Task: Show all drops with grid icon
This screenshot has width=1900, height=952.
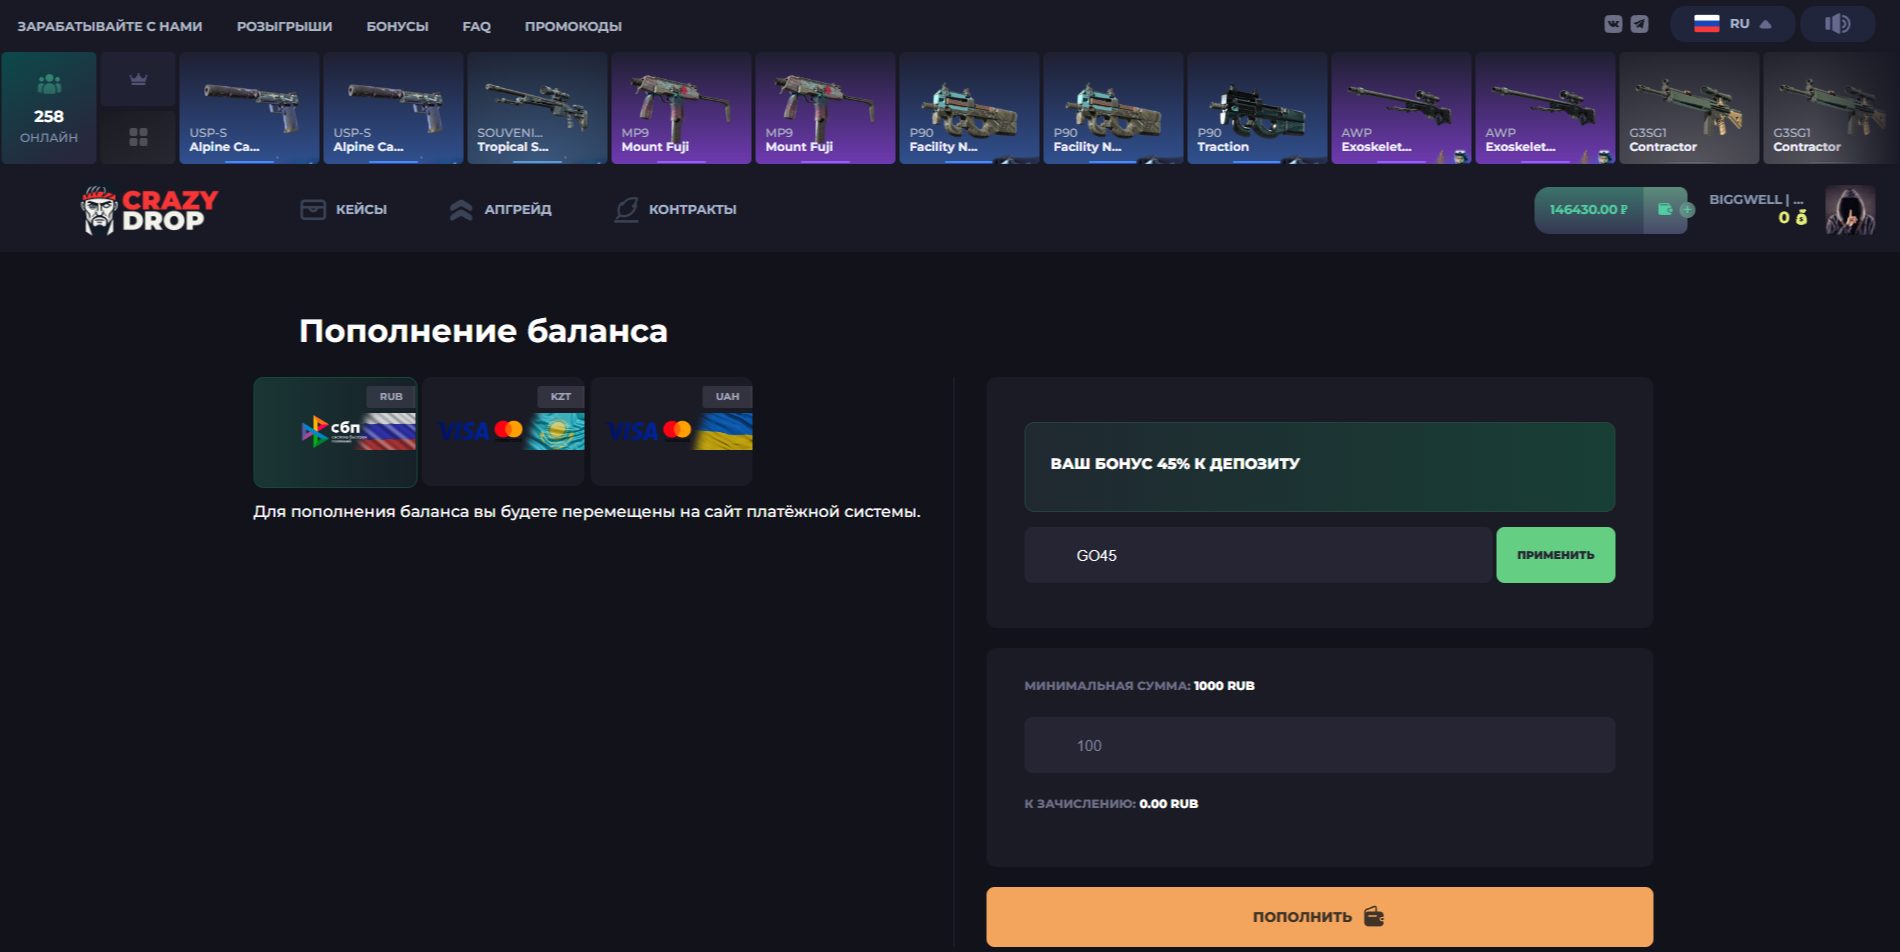Action: click(138, 137)
